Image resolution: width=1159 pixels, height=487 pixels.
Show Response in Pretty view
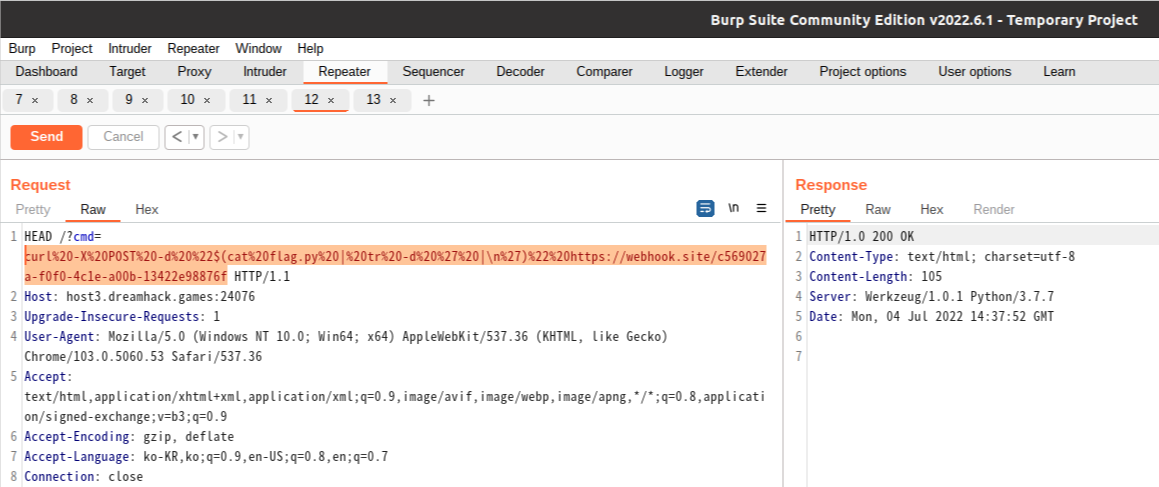[818, 210]
